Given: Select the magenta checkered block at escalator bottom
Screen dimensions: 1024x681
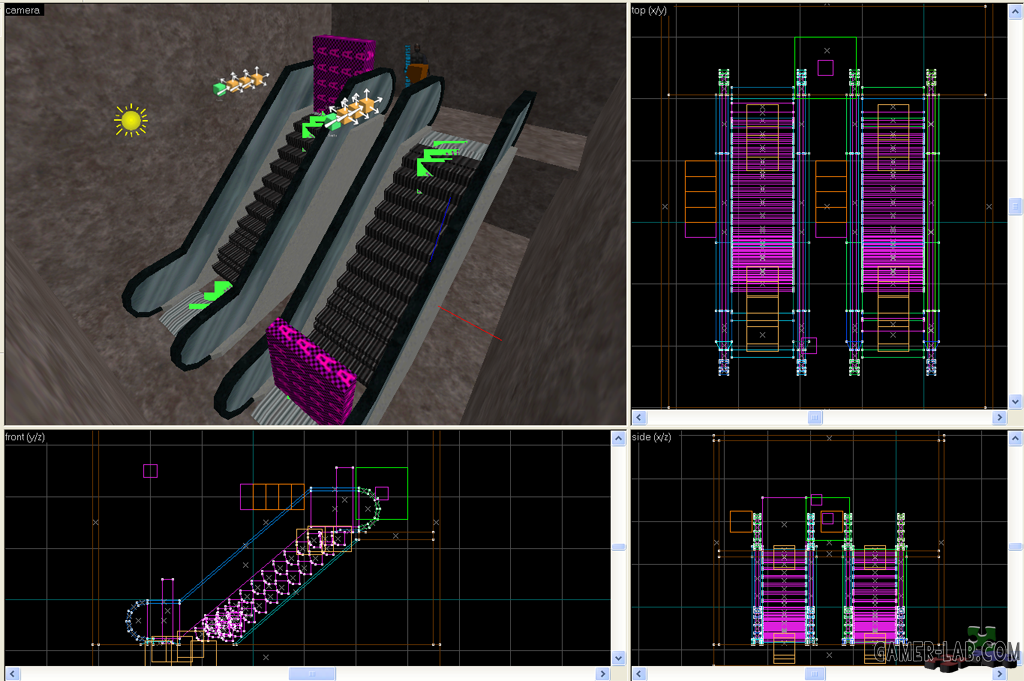Looking at the screenshot, I should click(311, 370).
